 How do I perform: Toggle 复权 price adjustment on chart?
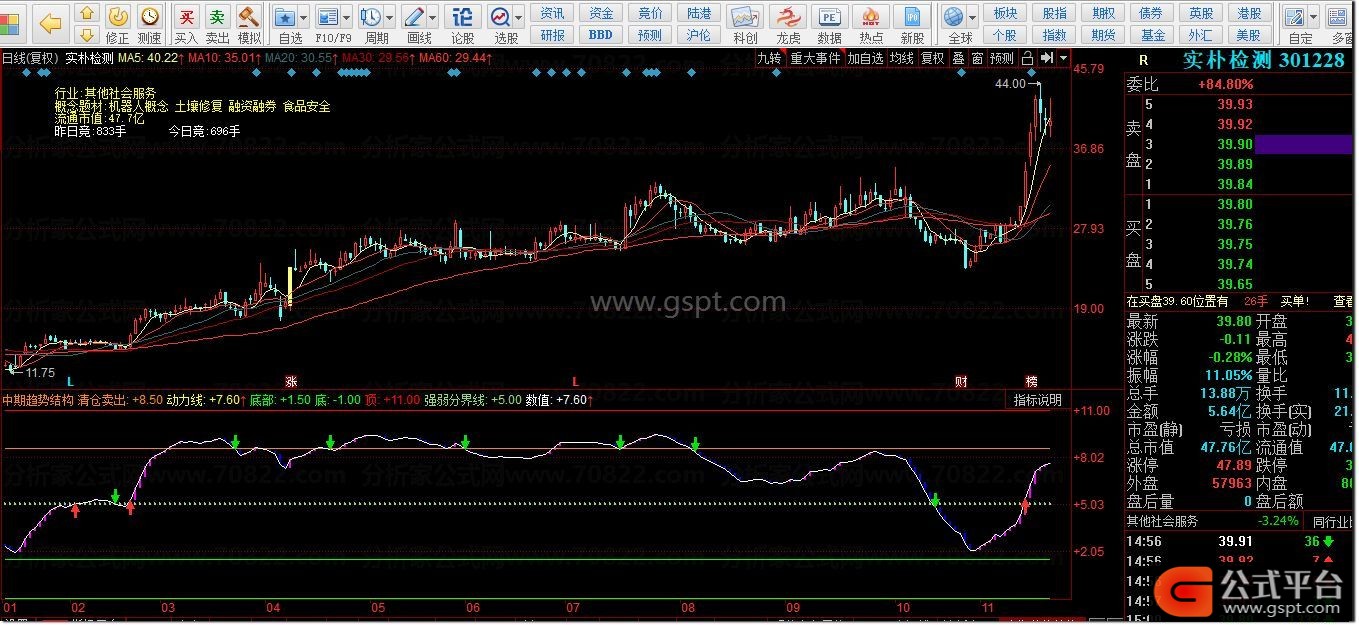pyautogui.click(x=932, y=58)
